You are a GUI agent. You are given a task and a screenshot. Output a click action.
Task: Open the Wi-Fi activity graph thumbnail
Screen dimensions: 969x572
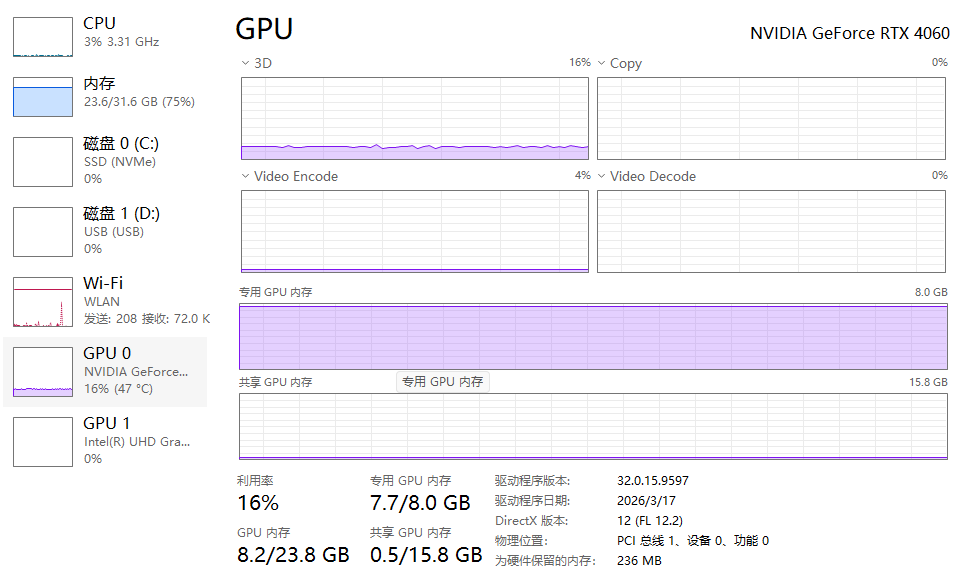(43, 302)
